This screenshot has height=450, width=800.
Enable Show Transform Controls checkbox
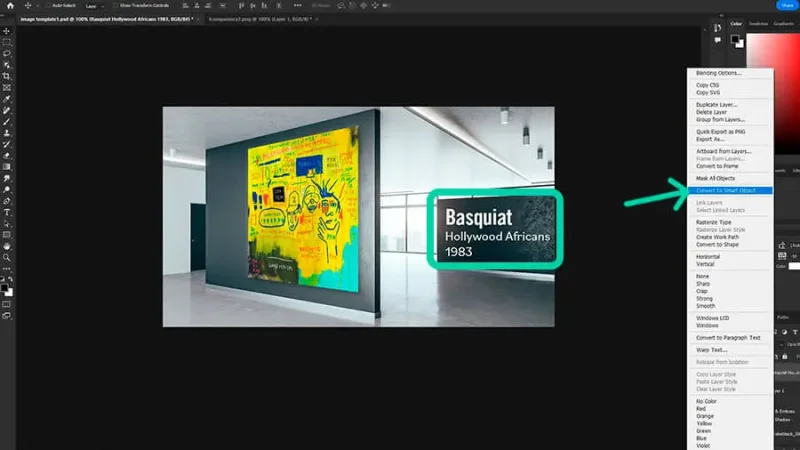point(116,6)
